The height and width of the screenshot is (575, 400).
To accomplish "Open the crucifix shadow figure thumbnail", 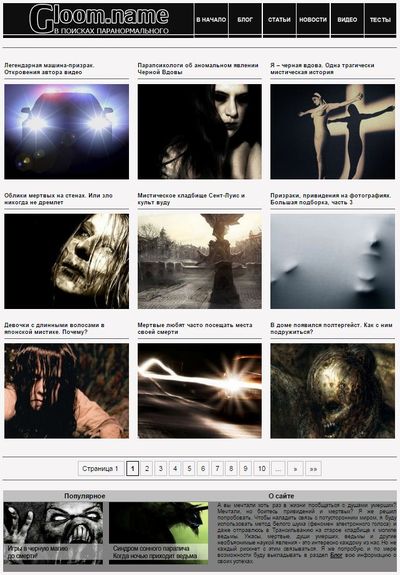I will (333, 132).
